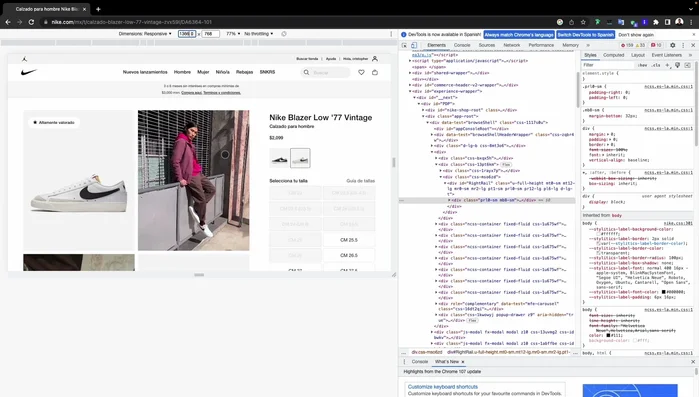The width and height of the screenshot is (699, 397).
Task: Open device toolbar more options menu
Action: click(x=391, y=34)
